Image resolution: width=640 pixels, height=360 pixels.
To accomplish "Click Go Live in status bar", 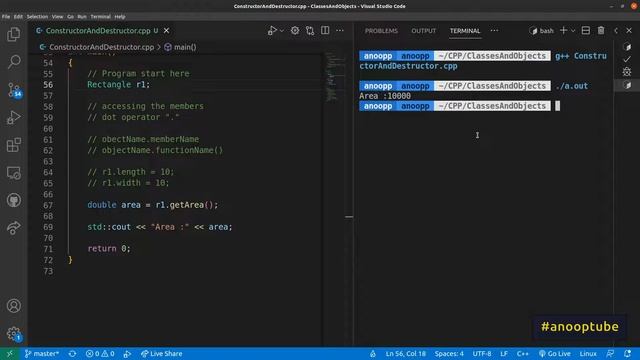I will [x=555, y=354].
